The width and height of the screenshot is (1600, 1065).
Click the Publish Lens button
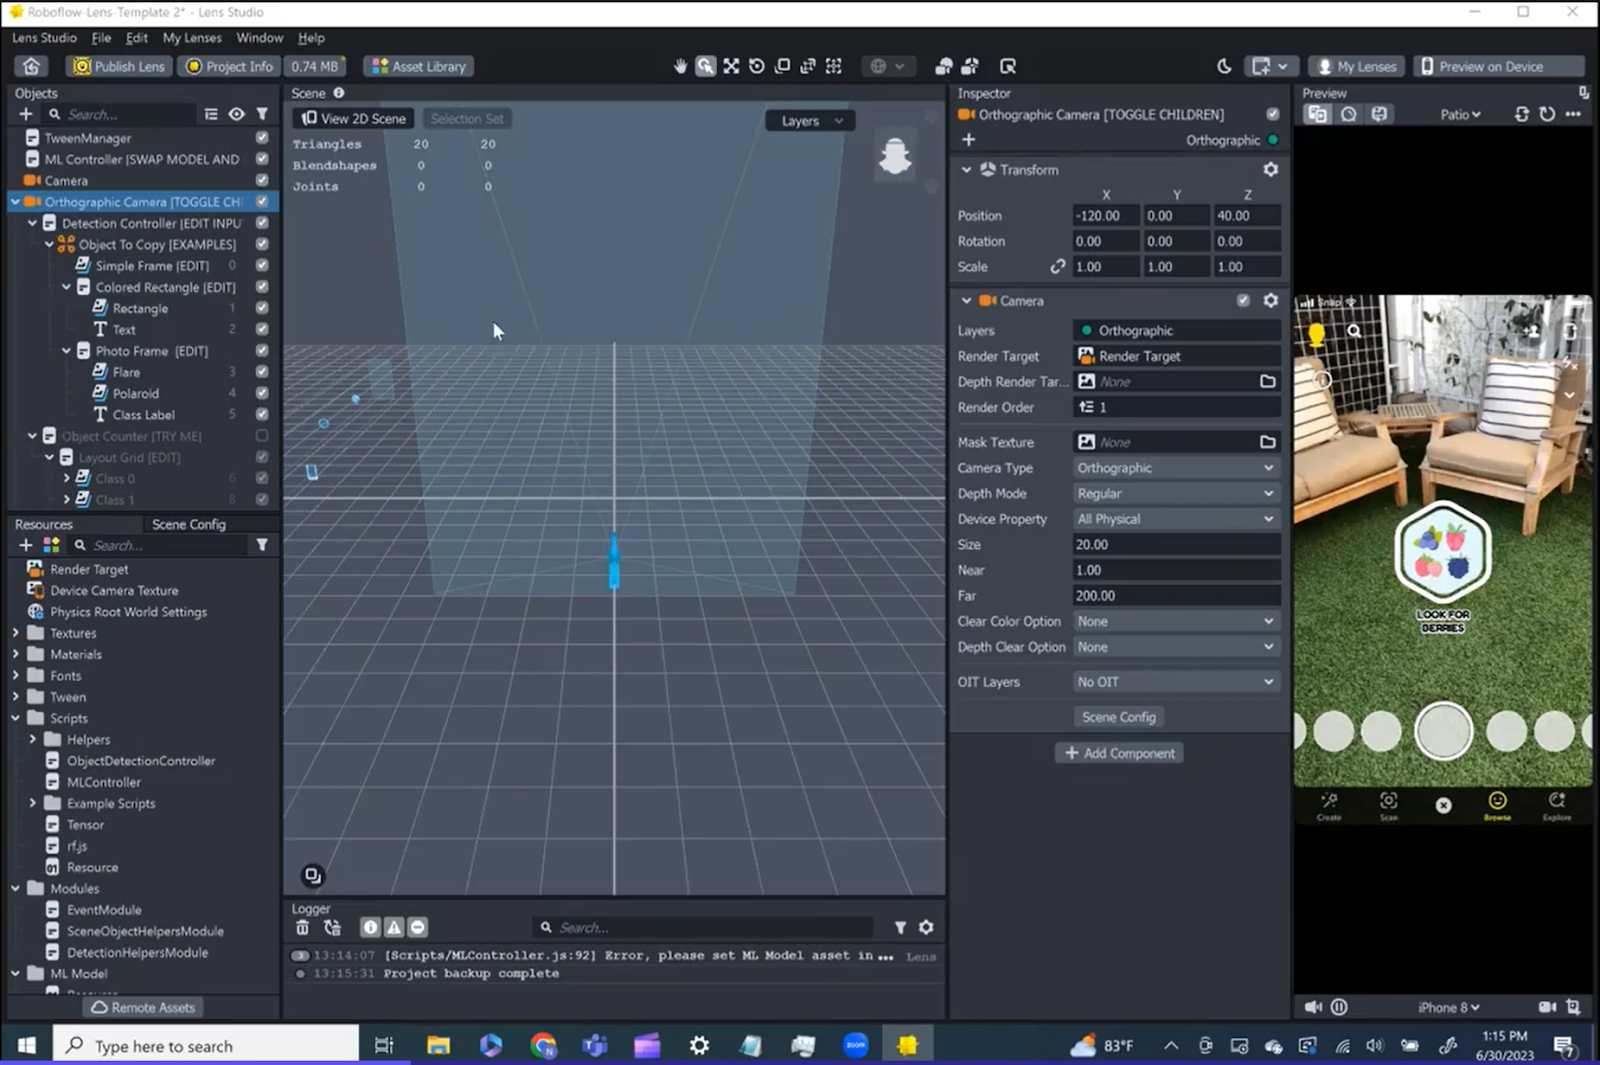(119, 66)
